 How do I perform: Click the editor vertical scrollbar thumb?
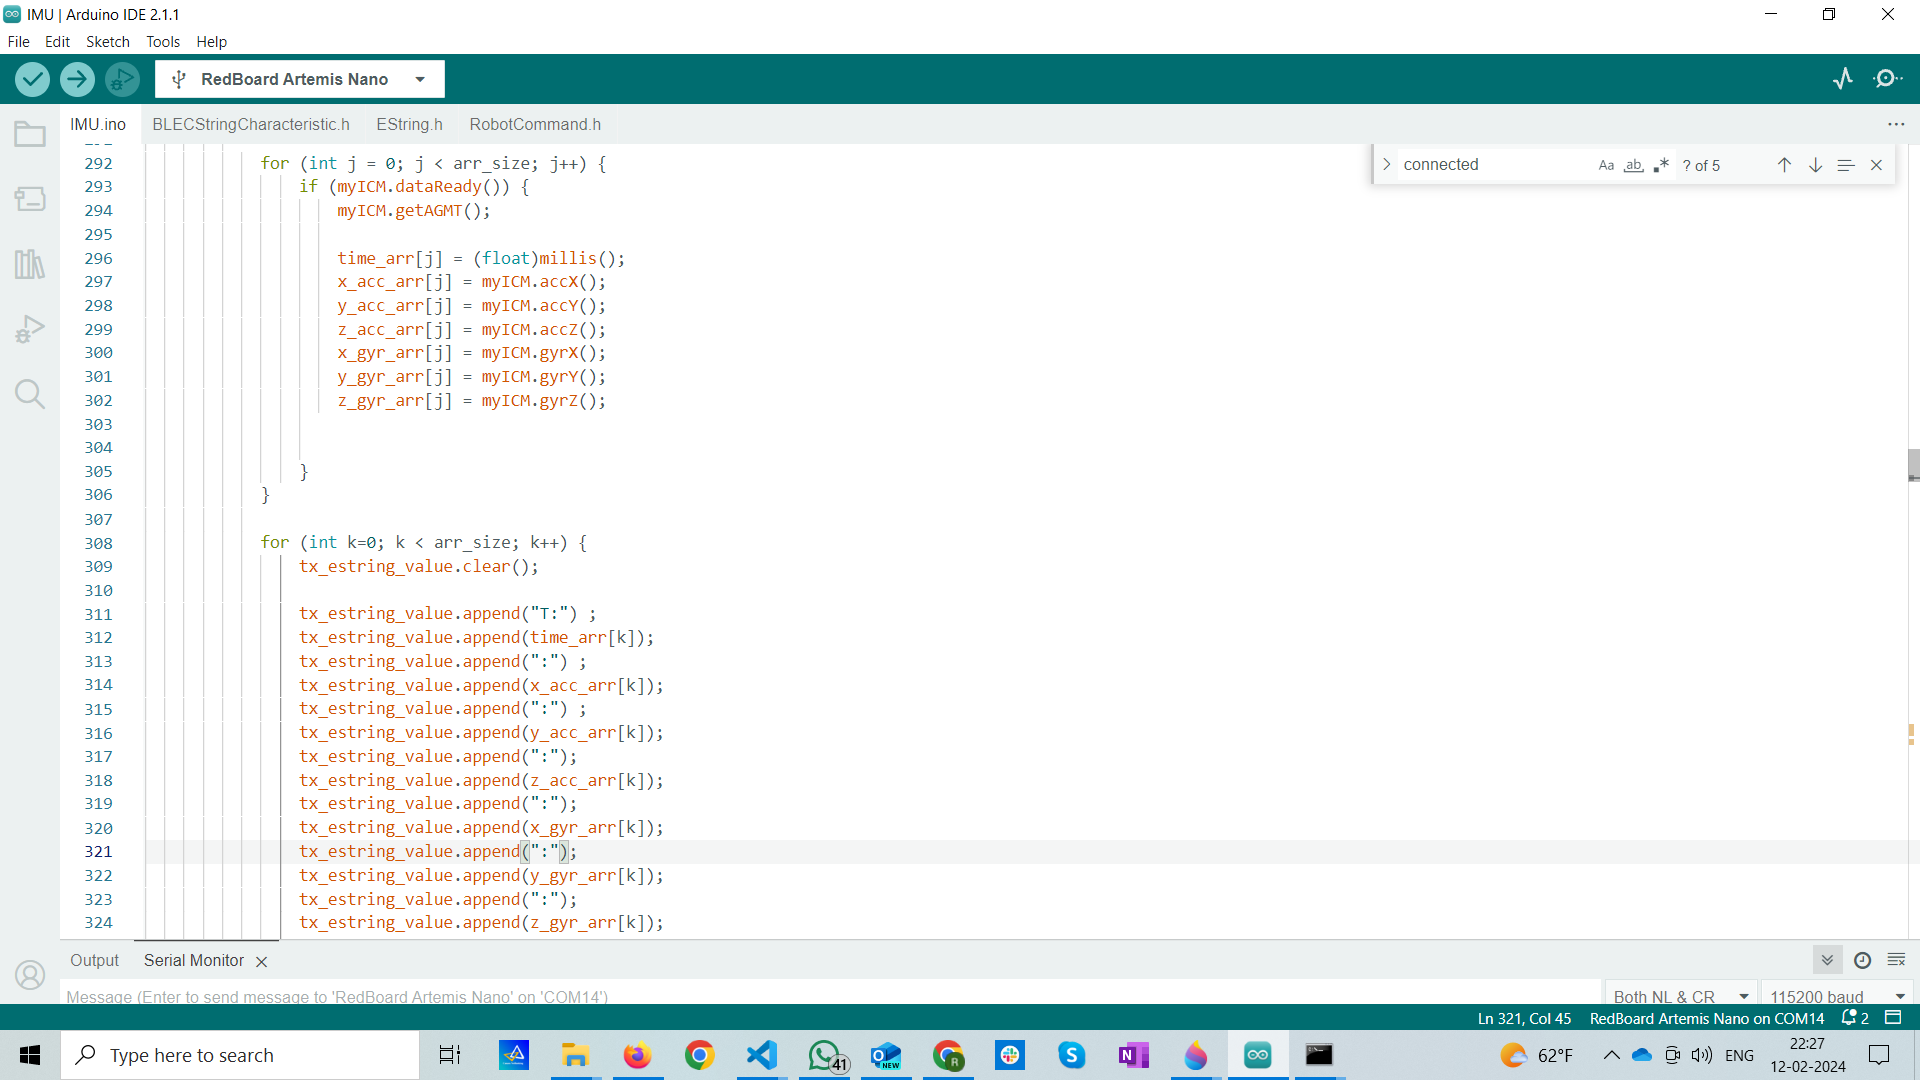tap(1913, 465)
